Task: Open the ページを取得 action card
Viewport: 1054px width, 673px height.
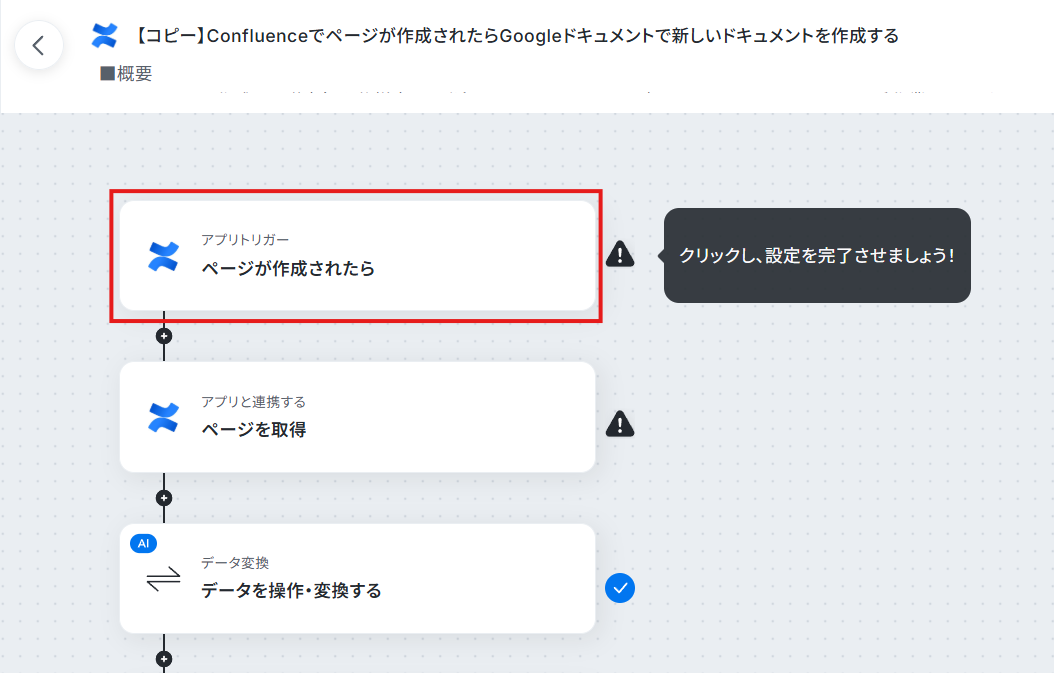Action: tap(358, 417)
